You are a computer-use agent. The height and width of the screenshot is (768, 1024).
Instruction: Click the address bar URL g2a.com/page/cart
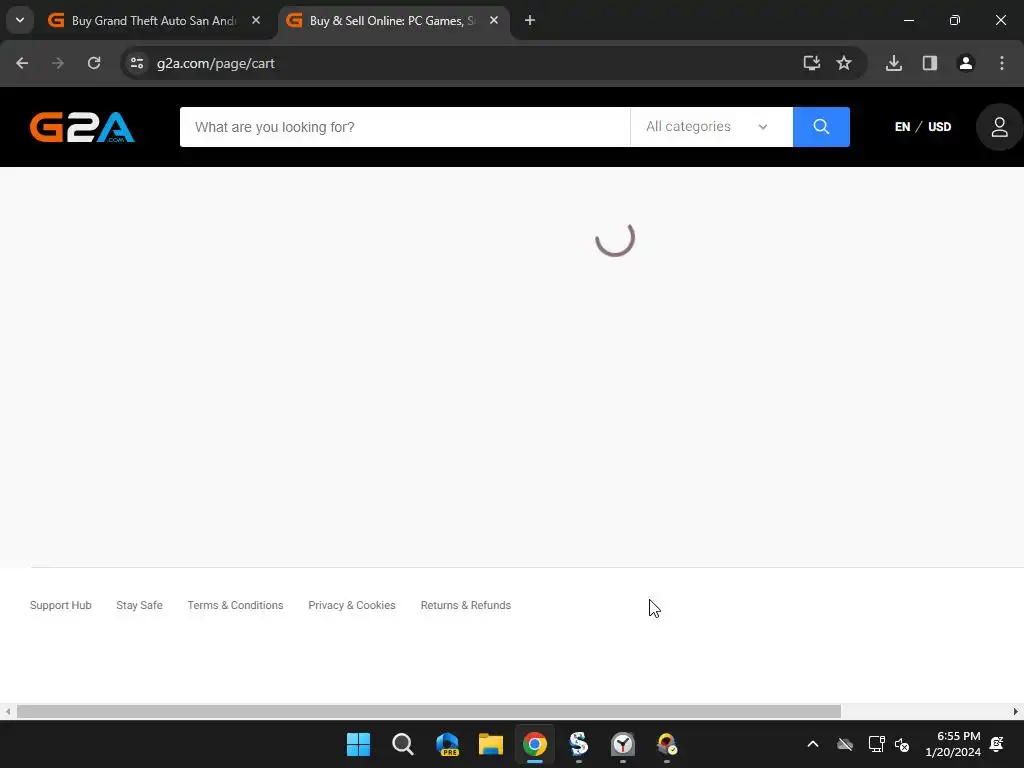216,63
